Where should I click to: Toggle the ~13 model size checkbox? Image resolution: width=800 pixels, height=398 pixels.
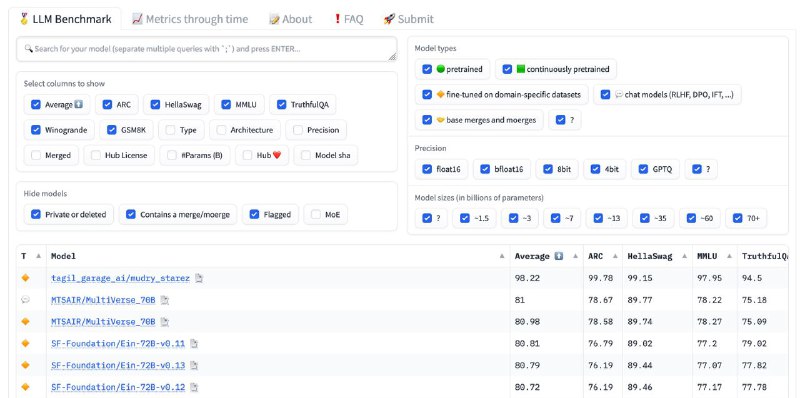tap(598, 218)
